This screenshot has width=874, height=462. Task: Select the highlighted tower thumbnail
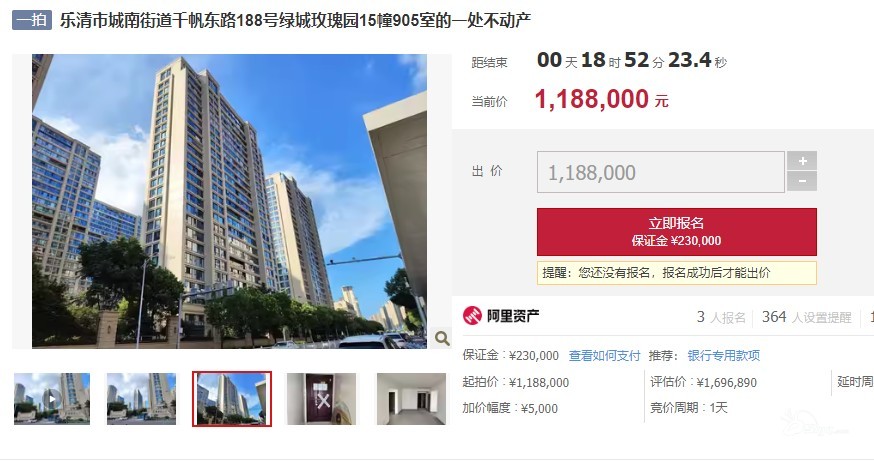[x=232, y=399]
